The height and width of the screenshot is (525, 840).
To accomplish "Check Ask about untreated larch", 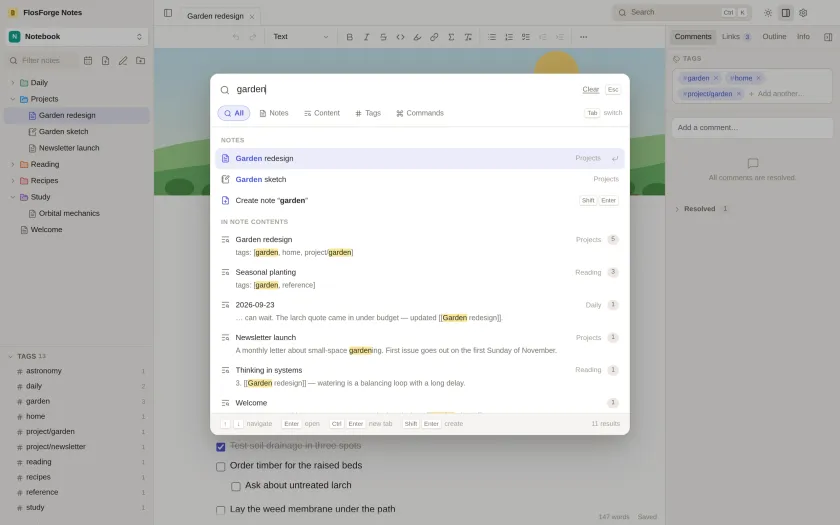I will (x=236, y=486).
